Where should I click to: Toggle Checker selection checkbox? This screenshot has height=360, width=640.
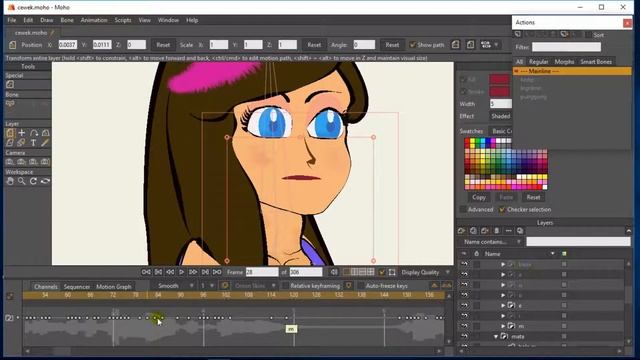coord(502,209)
